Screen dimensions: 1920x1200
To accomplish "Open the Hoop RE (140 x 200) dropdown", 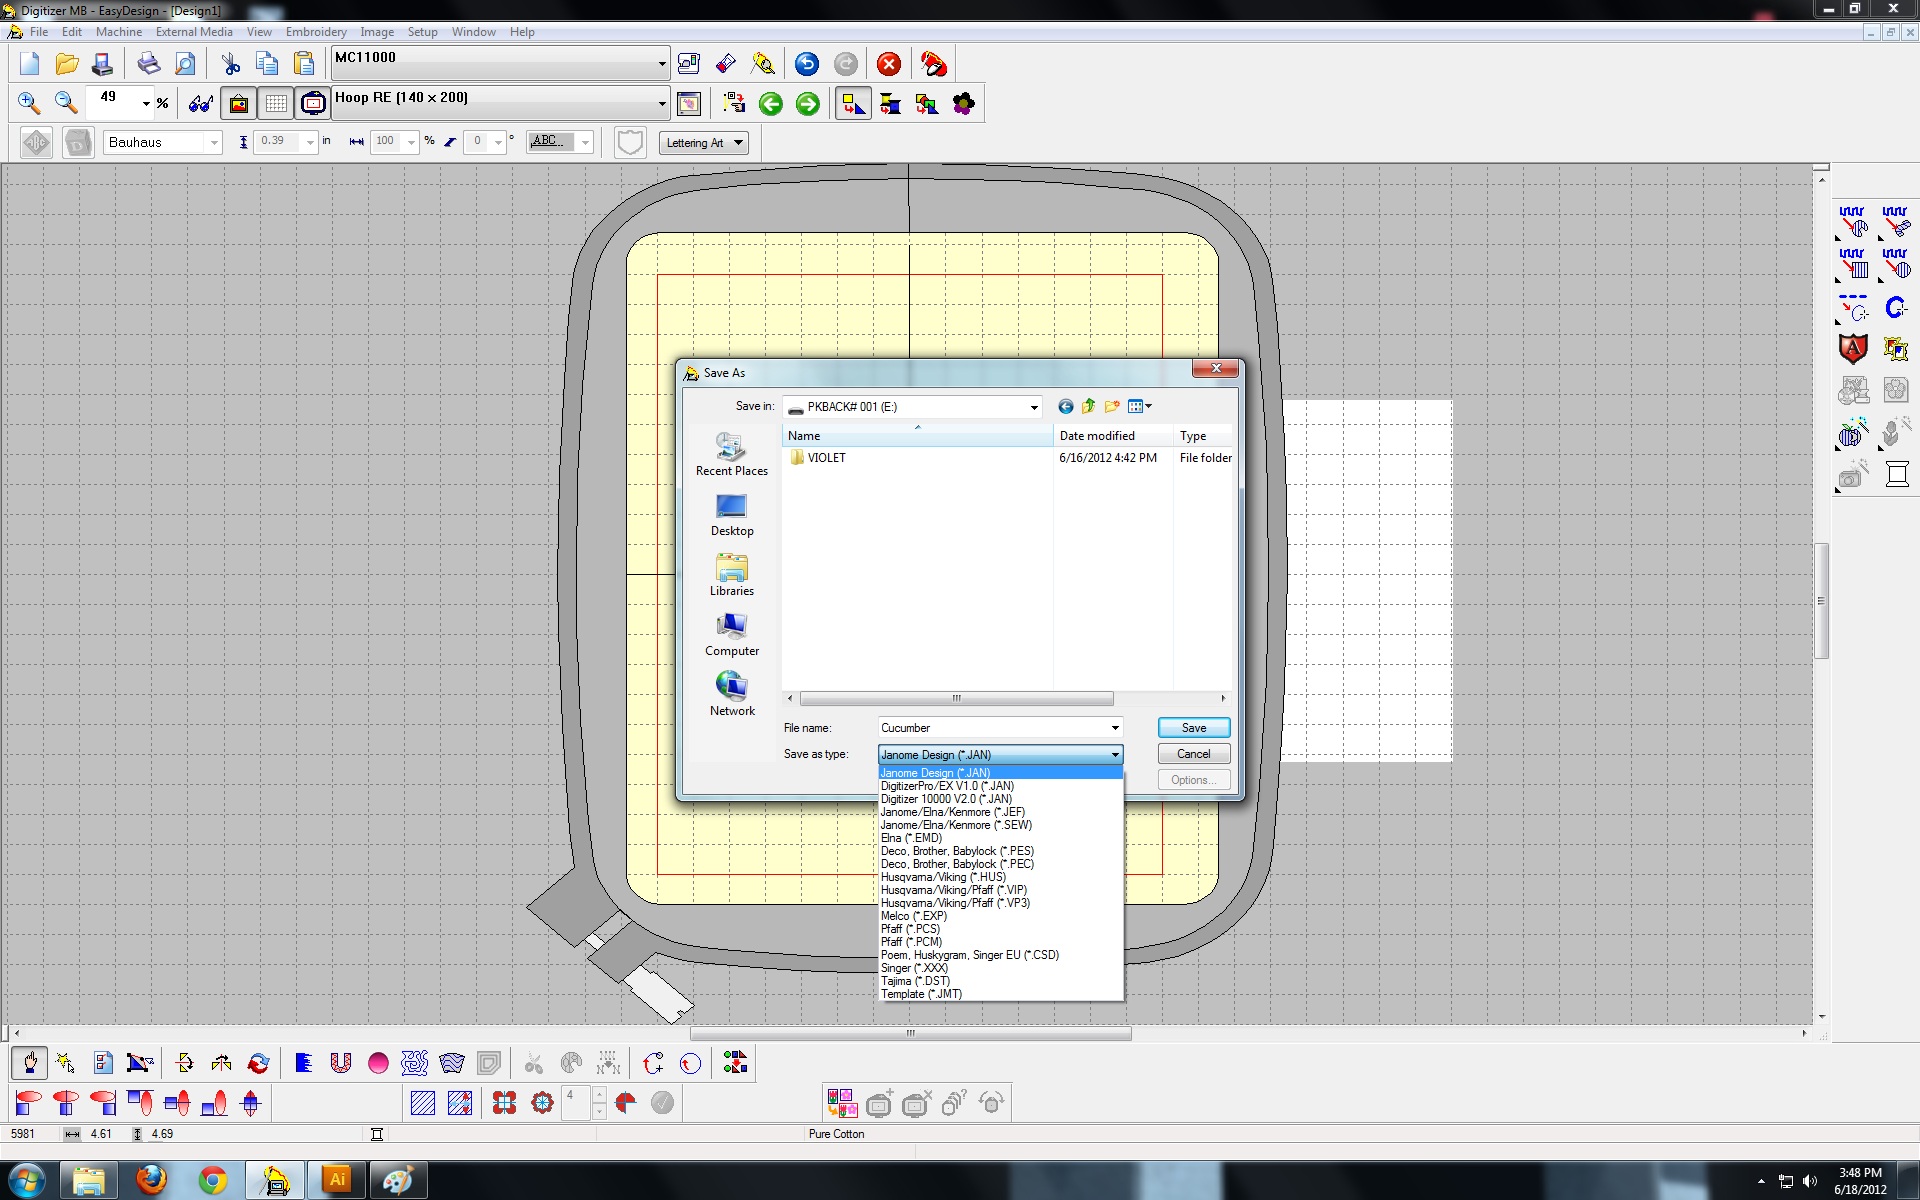I will 661,103.
